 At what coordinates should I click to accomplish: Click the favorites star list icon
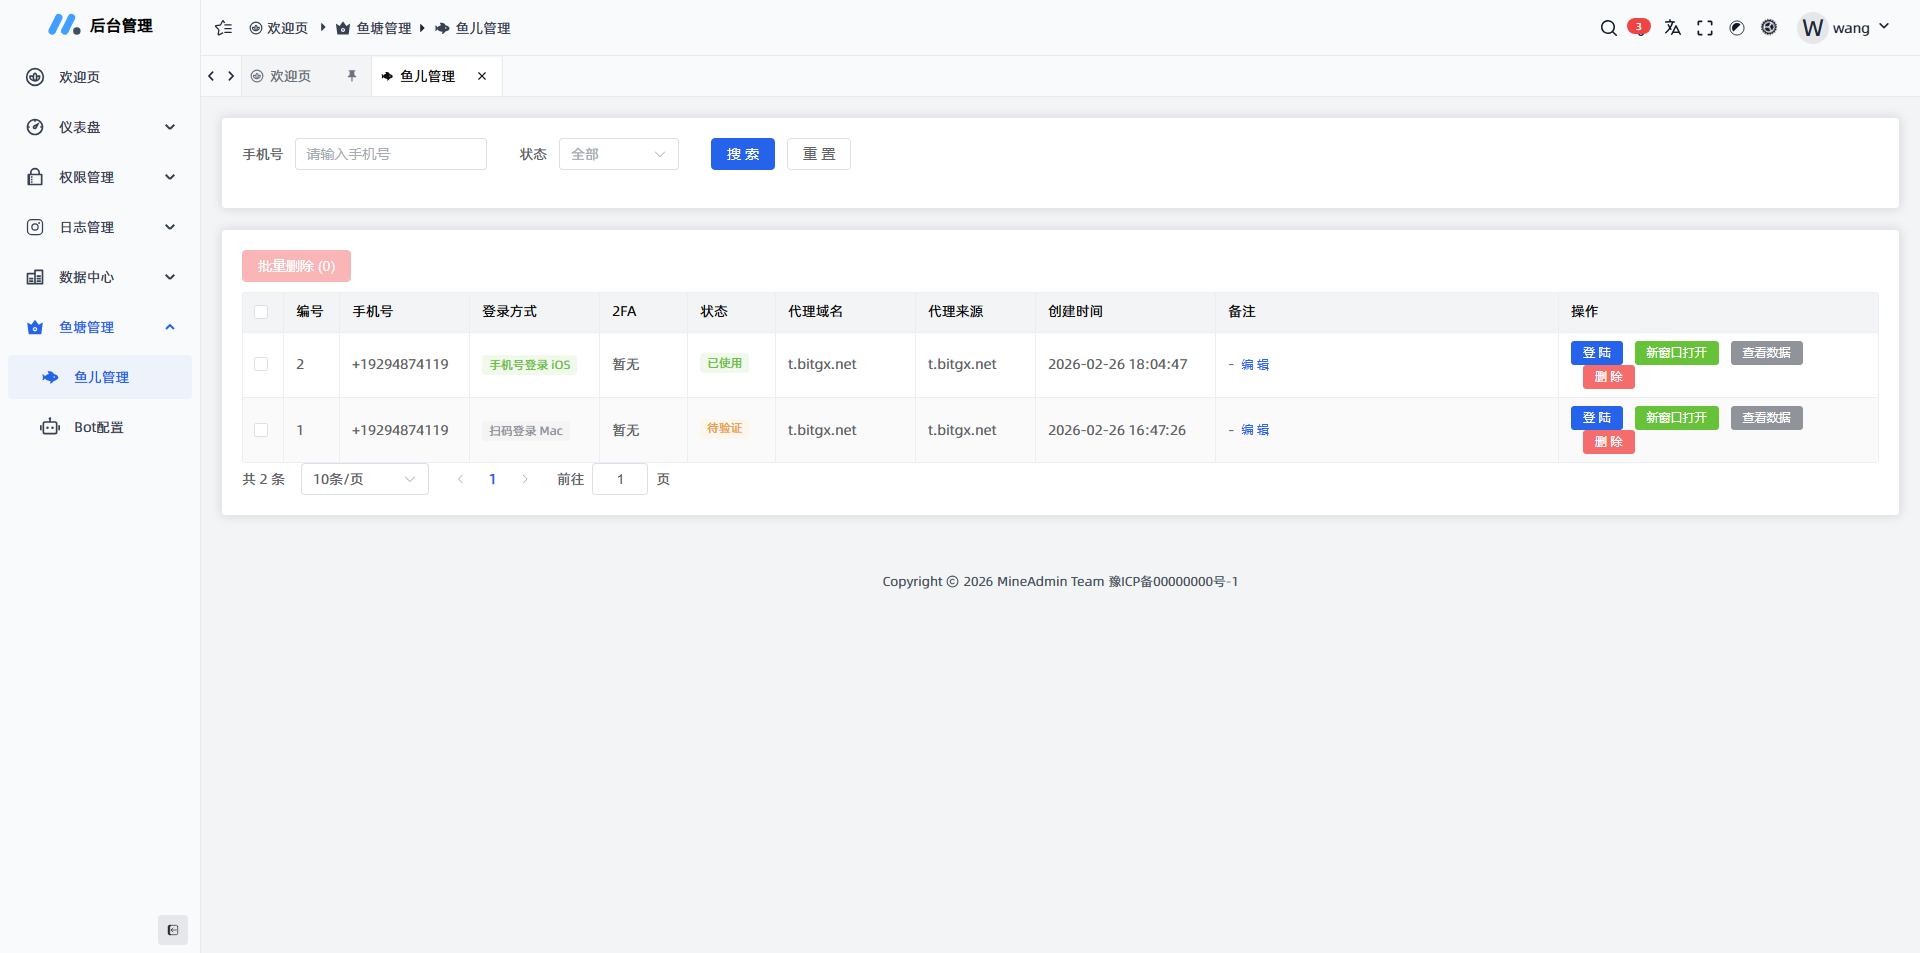click(223, 28)
